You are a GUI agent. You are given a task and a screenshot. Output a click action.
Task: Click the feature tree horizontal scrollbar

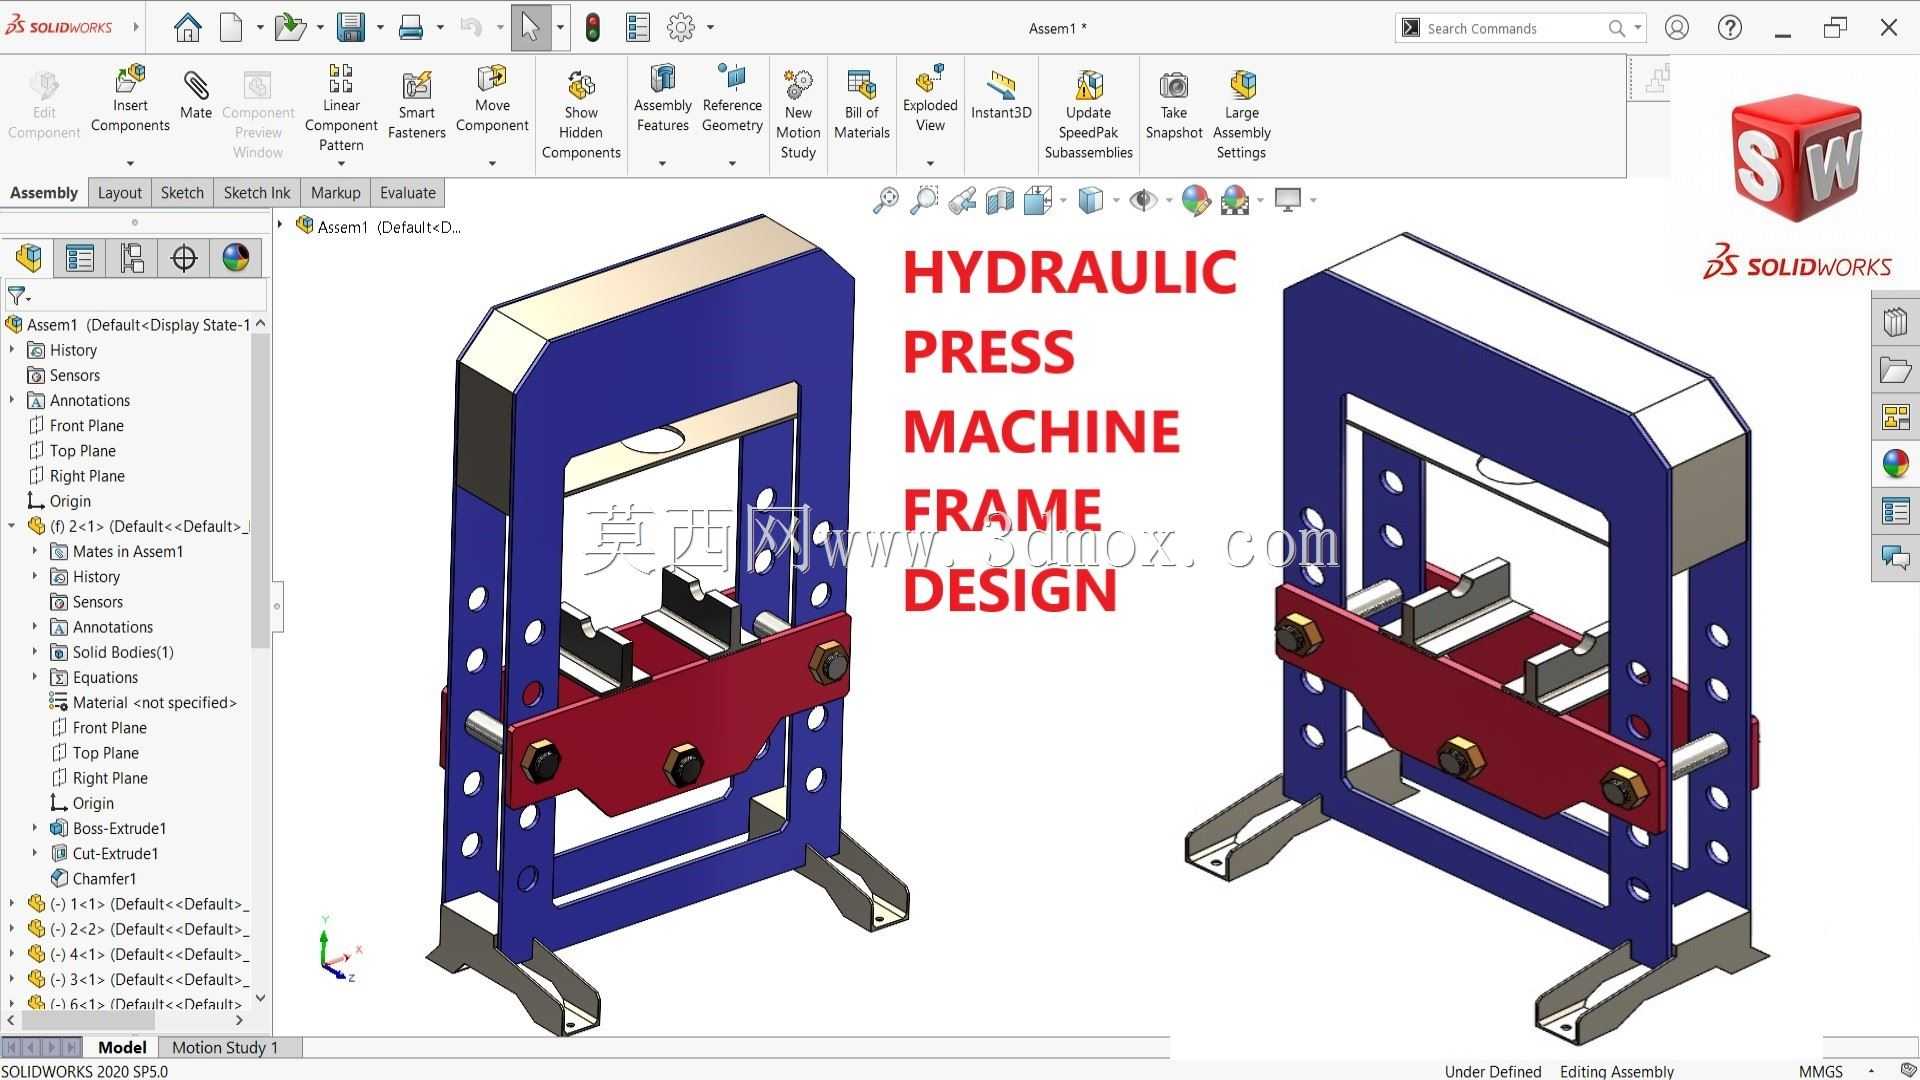[x=88, y=1020]
